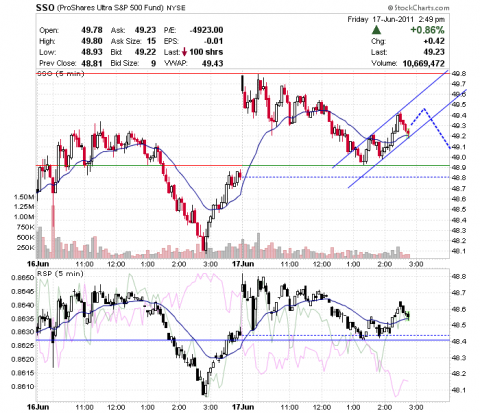480x413 pixels.
Task: Click the RSP (5 min) chart label
Action: 60,274
